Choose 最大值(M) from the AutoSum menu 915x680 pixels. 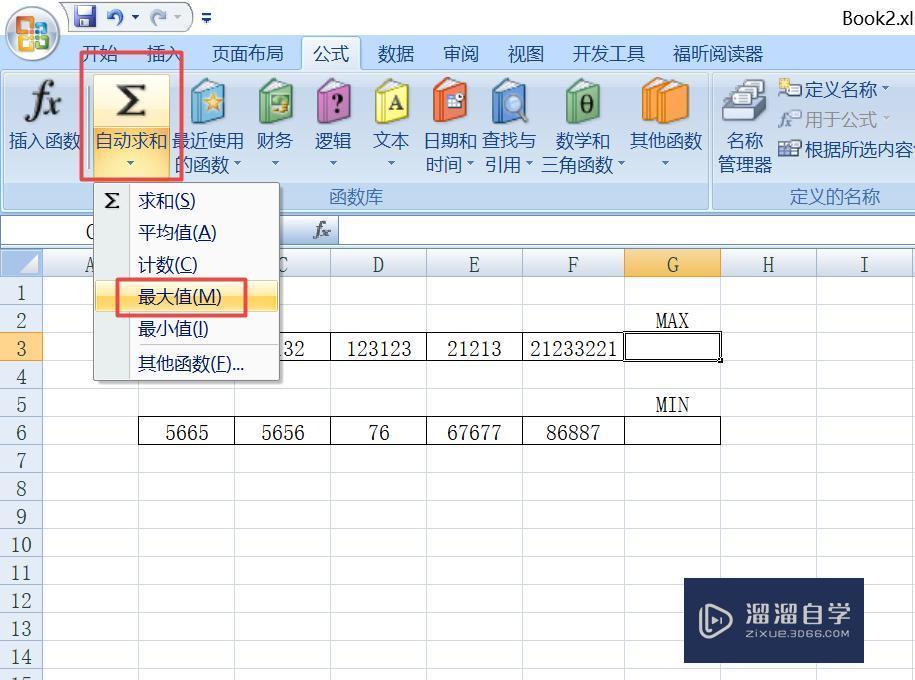pos(186,297)
